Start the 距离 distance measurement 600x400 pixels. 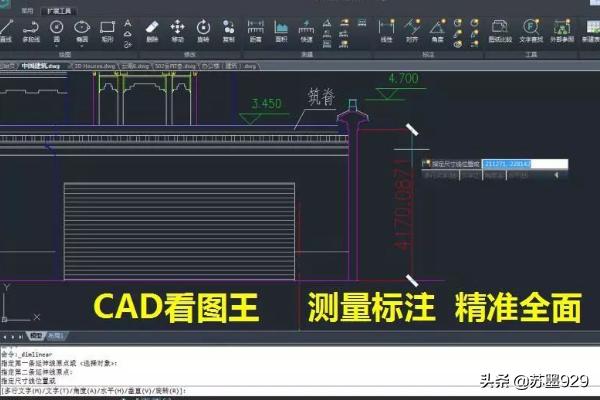pos(255,31)
